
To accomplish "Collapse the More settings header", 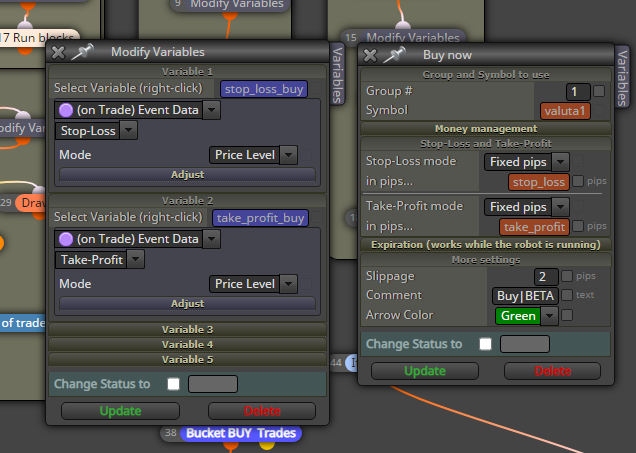I will point(486,260).
